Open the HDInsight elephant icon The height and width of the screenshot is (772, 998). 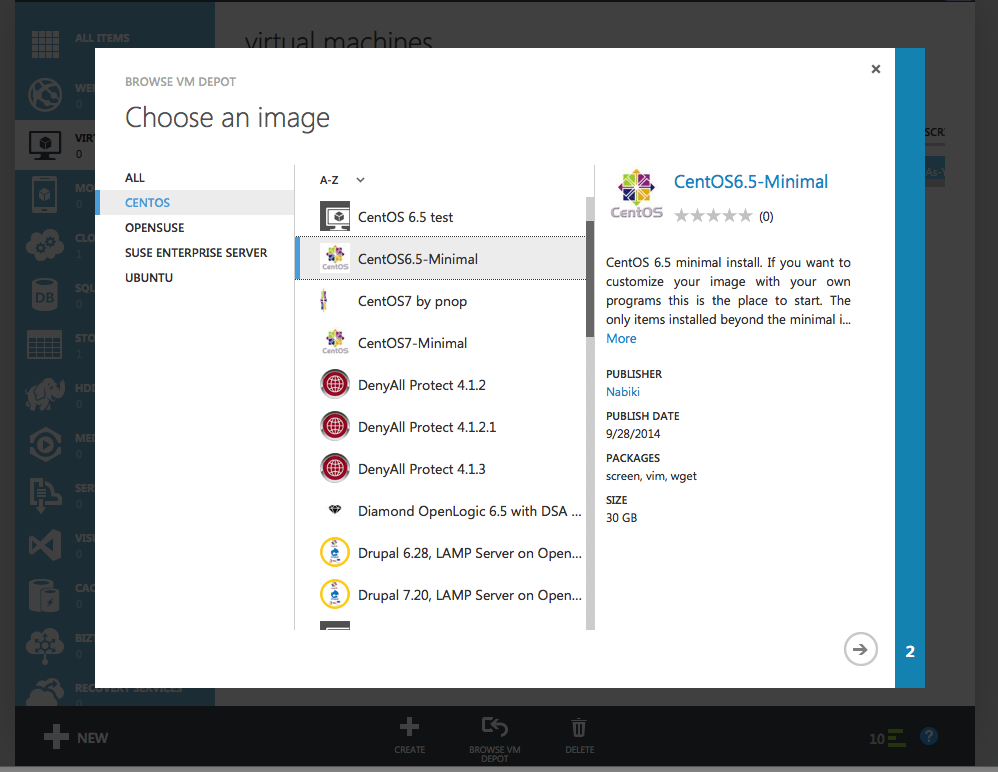[45, 394]
